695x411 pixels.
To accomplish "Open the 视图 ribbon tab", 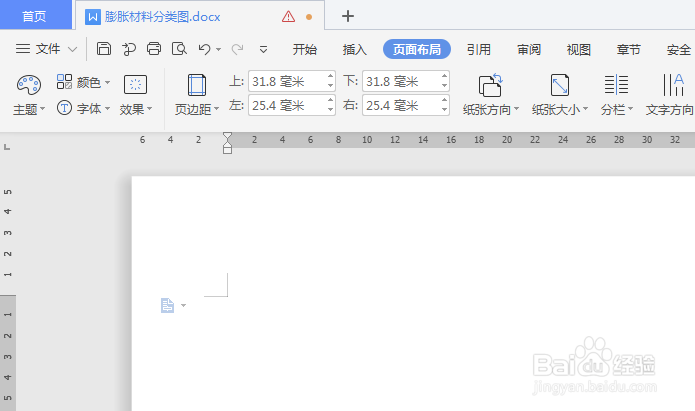I will 579,49.
